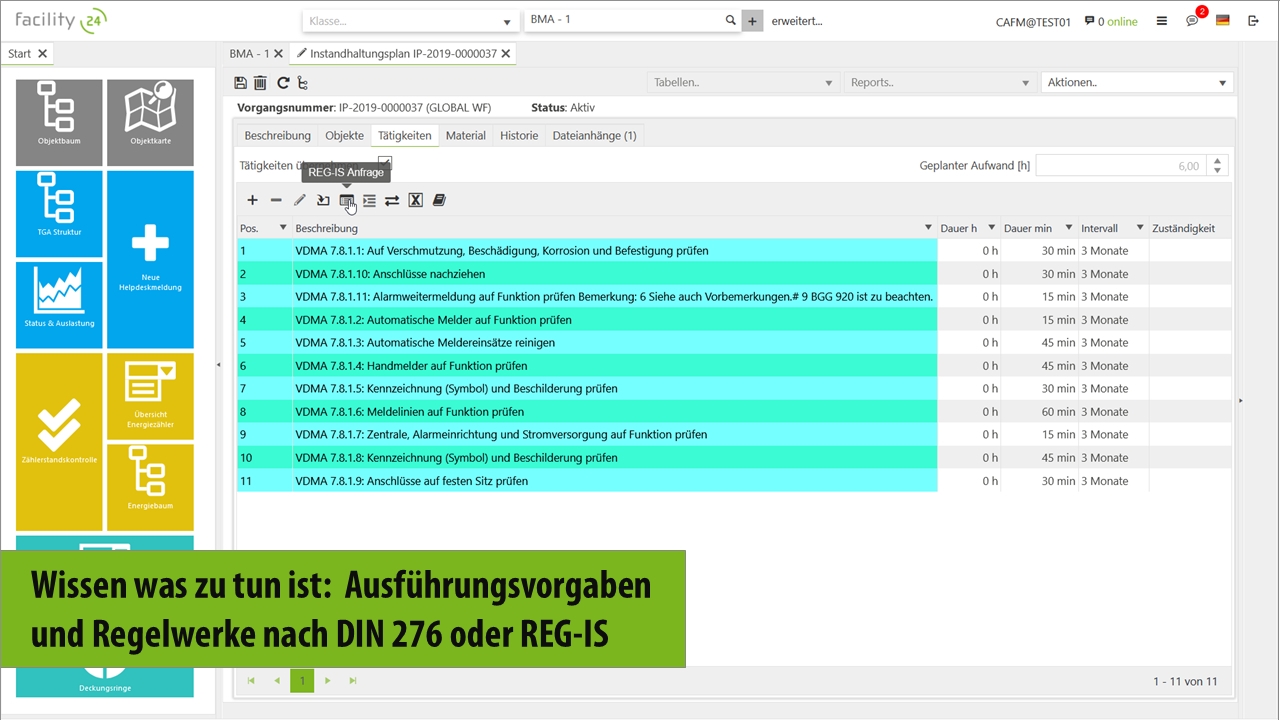
Task: Decrease Geplanter Aufwand with the down spinner
Action: (1217, 171)
